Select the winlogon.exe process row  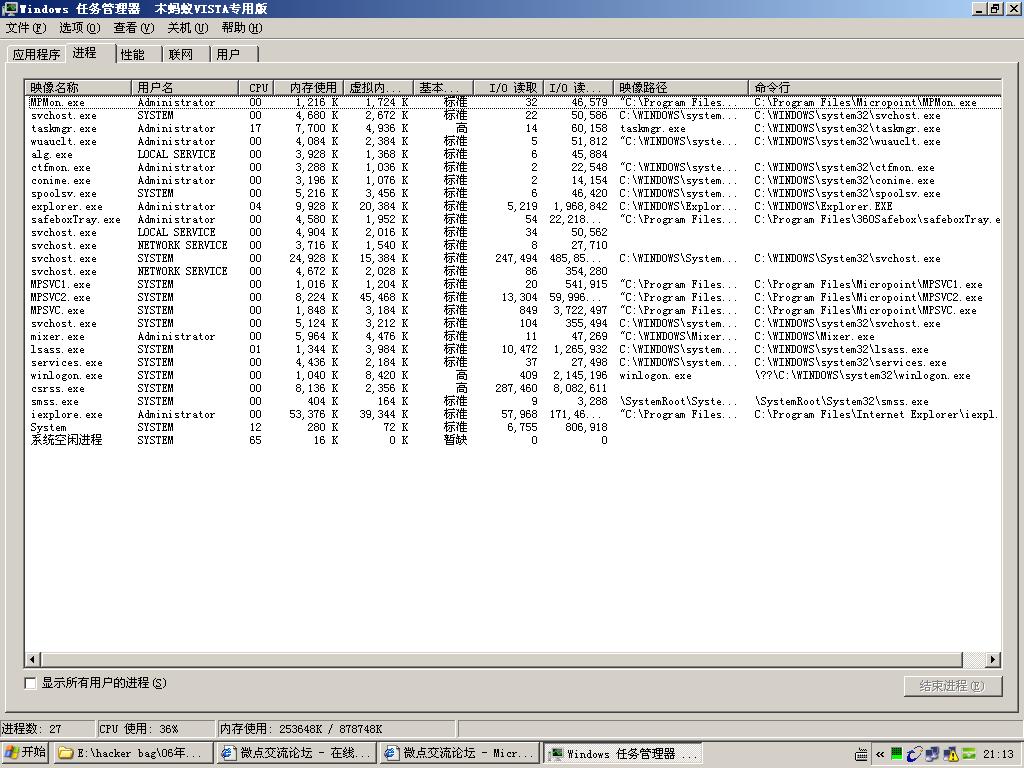(x=513, y=376)
